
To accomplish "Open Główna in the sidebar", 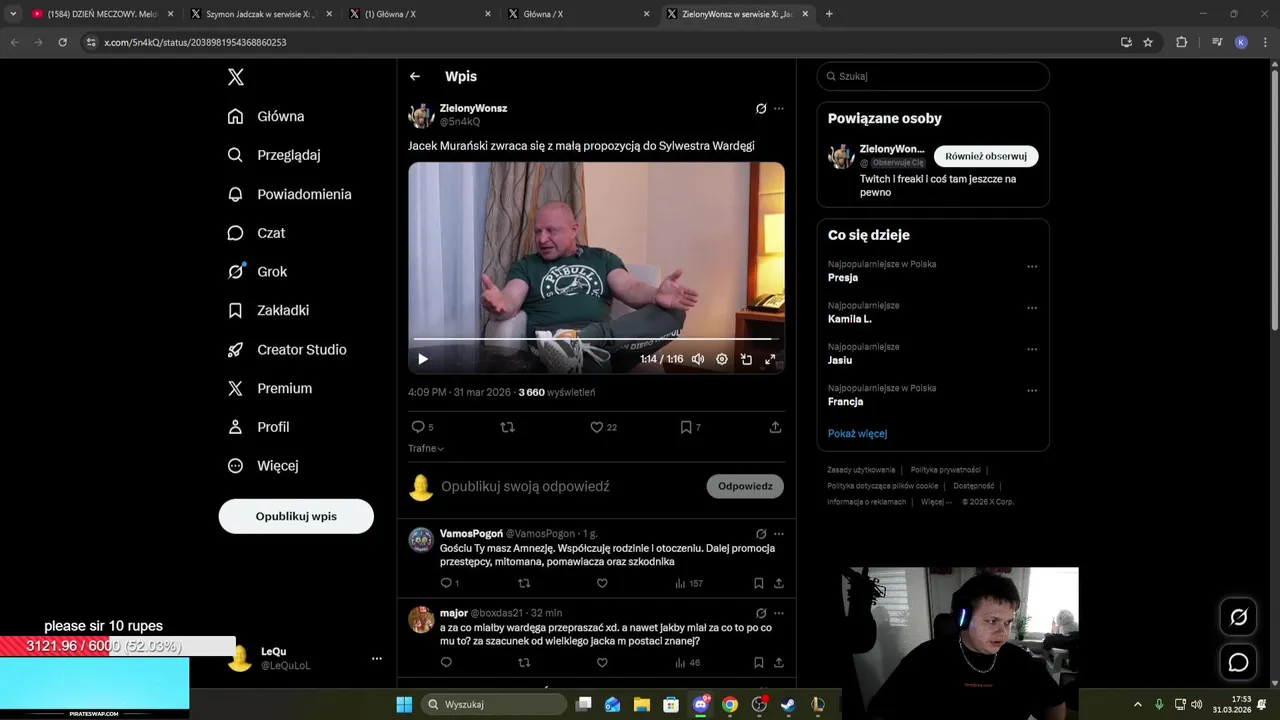I will click(266, 116).
